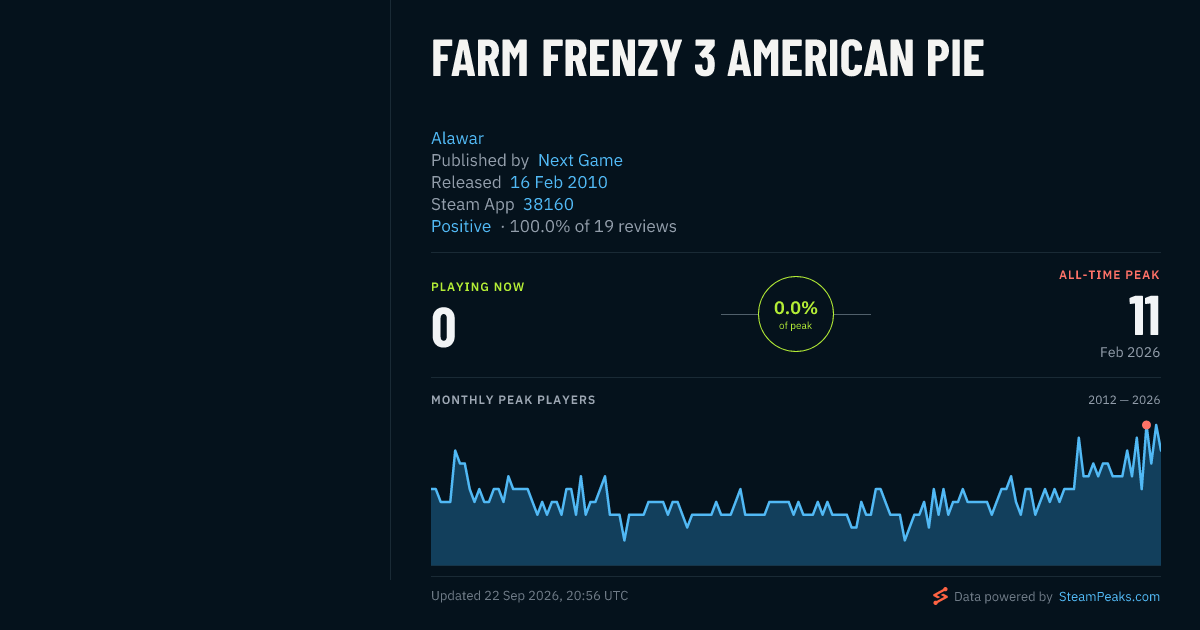
Task: Click the 16 Feb 2010 release date
Action: (559, 182)
